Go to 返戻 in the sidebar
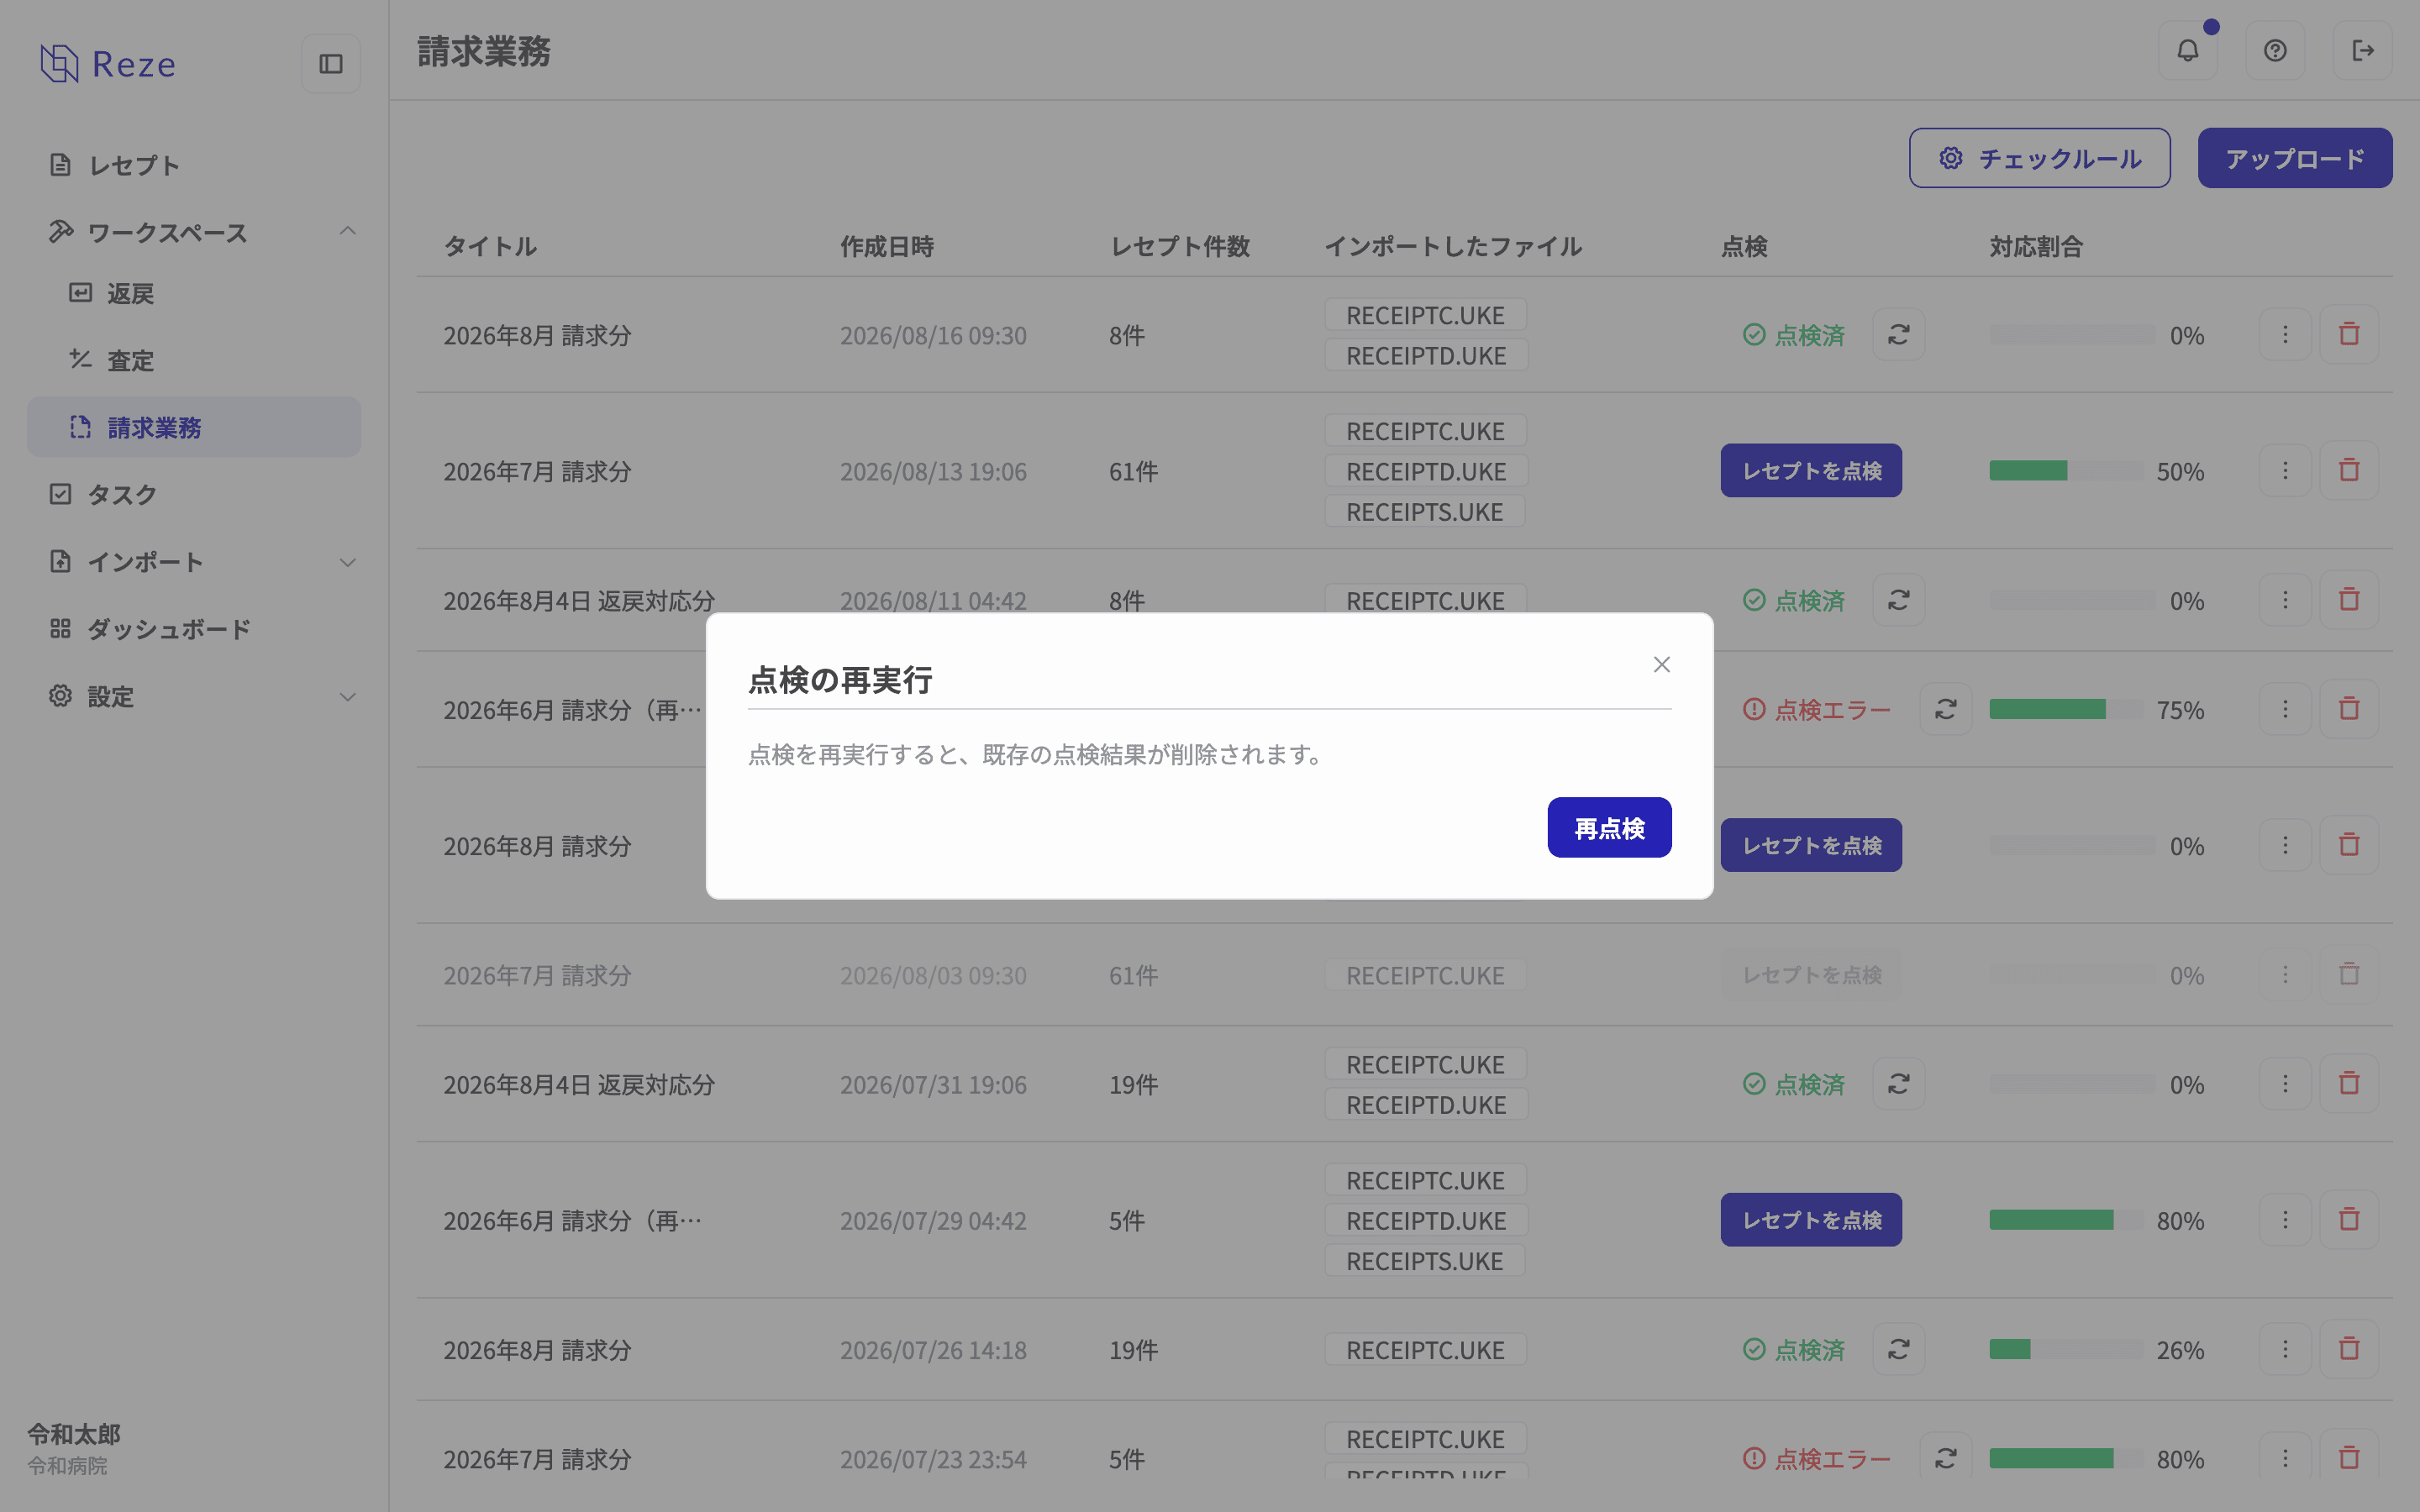This screenshot has height=1512, width=2420. click(x=194, y=293)
